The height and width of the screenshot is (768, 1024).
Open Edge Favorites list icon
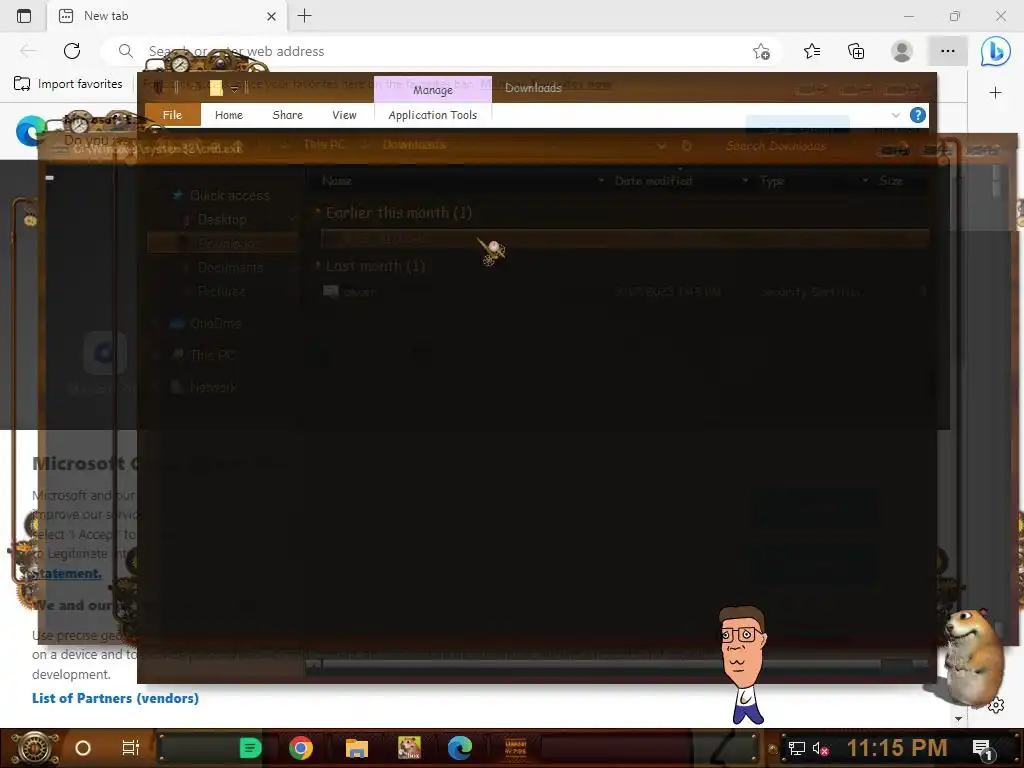click(x=812, y=51)
